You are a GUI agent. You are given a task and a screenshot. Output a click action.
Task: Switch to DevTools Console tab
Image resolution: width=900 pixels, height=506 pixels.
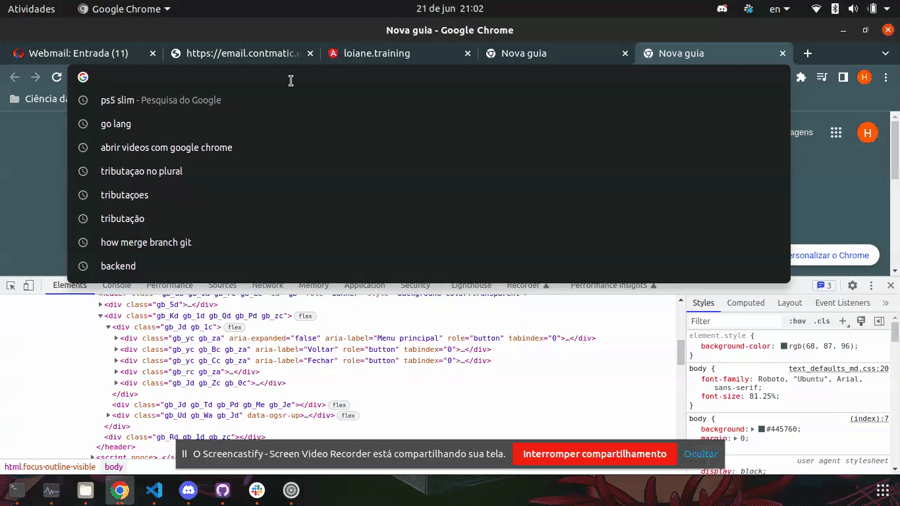coord(117,285)
